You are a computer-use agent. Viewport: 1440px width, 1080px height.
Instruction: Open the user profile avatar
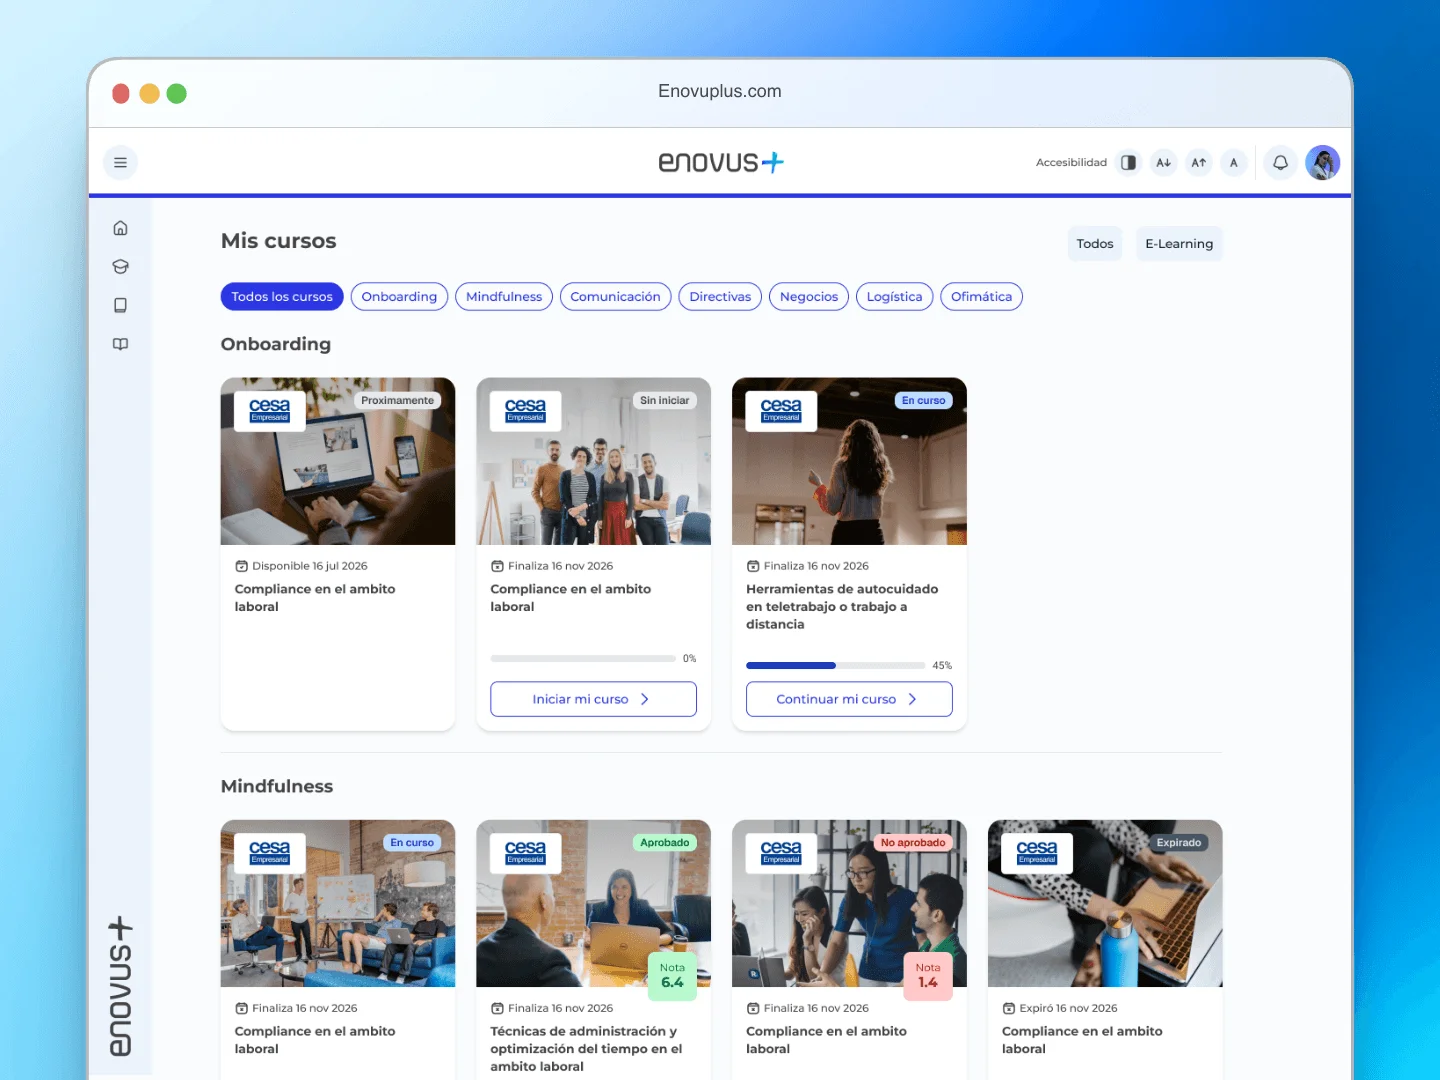(1322, 163)
